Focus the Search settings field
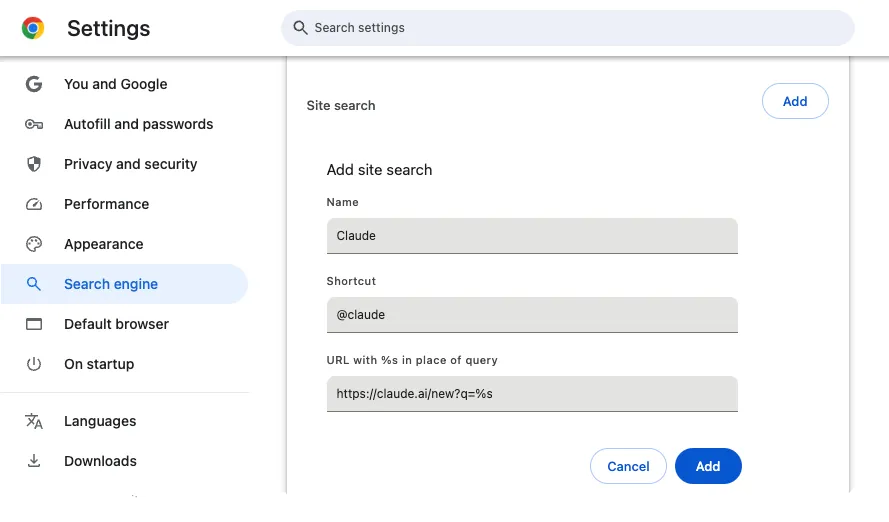The height and width of the screenshot is (522, 889). (x=568, y=28)
